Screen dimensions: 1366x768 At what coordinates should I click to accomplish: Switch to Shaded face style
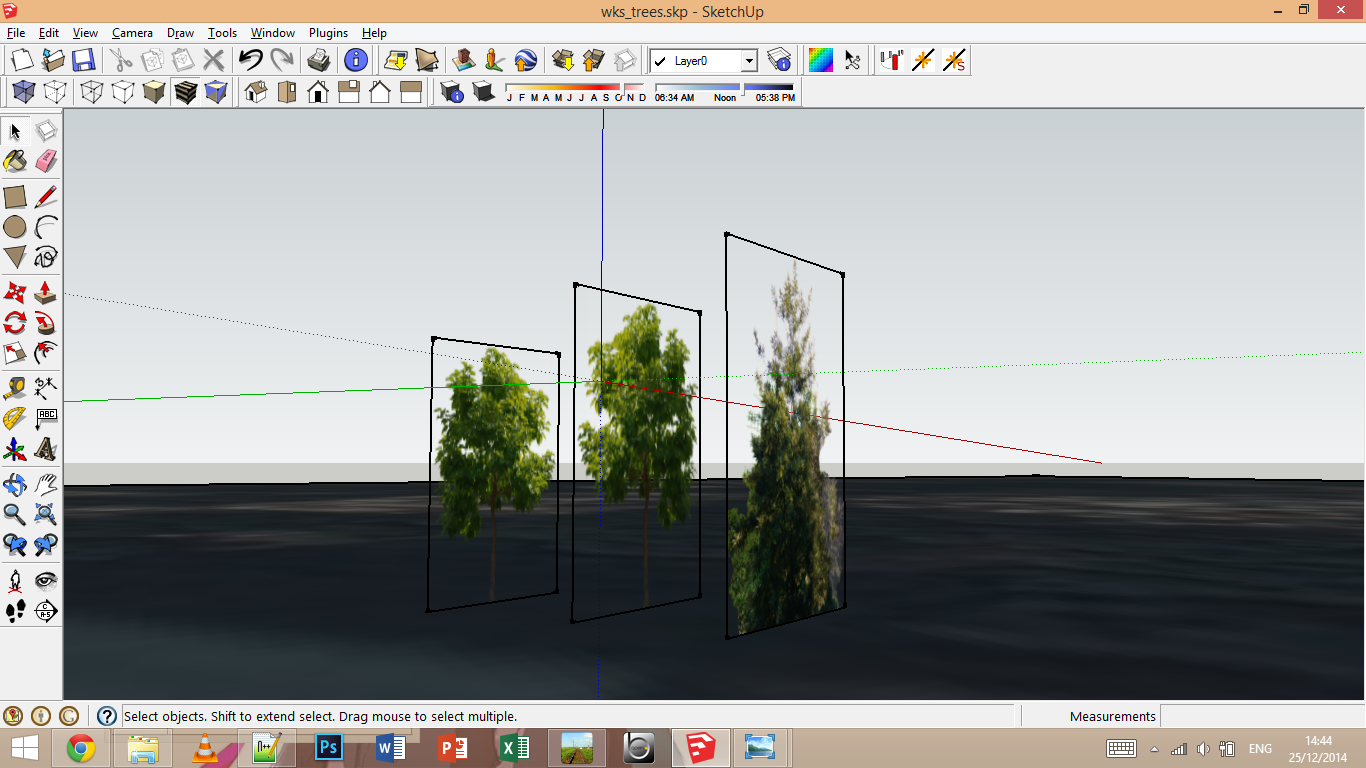(x=154, y=93)
